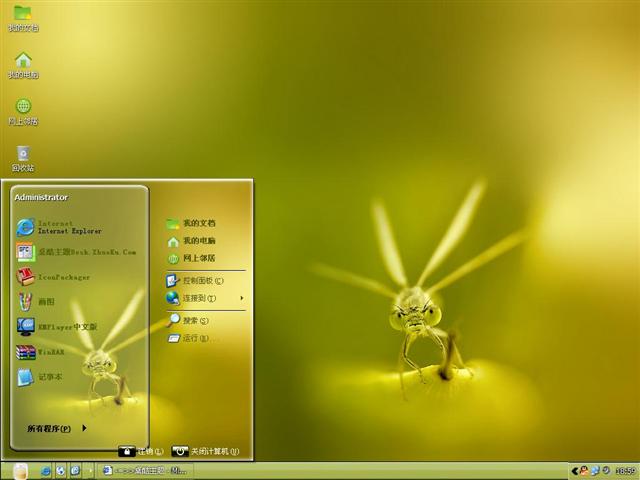Open the 我的文档 desktop icon
Screen dimensions: 640x480
(23, 18)
